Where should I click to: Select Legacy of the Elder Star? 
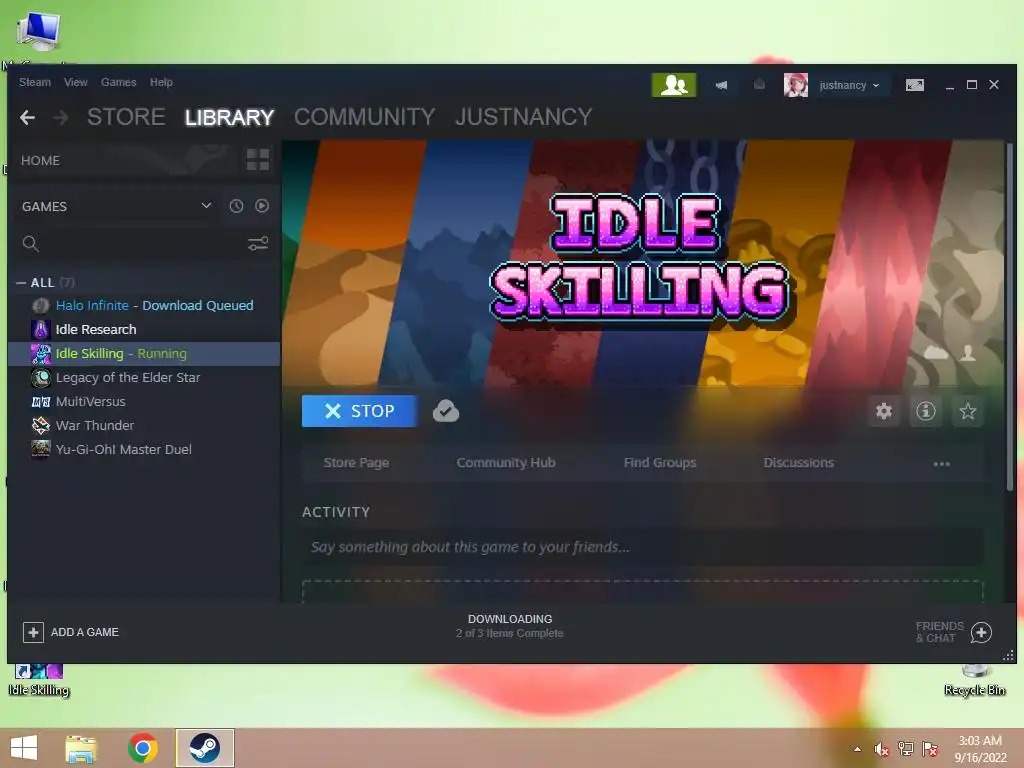pyautogui.click(x=144, y=377)
